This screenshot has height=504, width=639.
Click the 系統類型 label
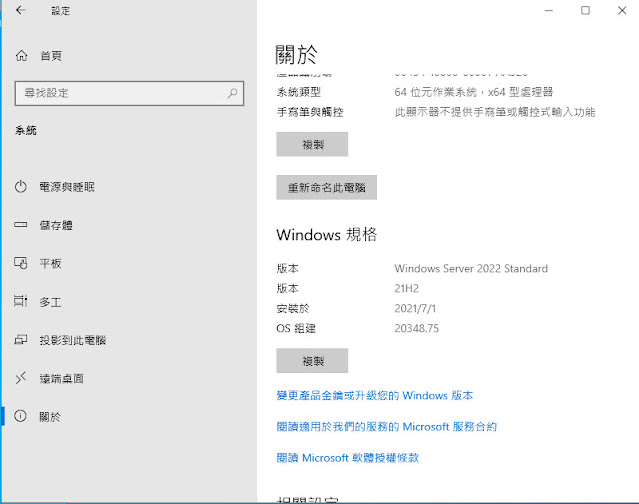[299, 92]
